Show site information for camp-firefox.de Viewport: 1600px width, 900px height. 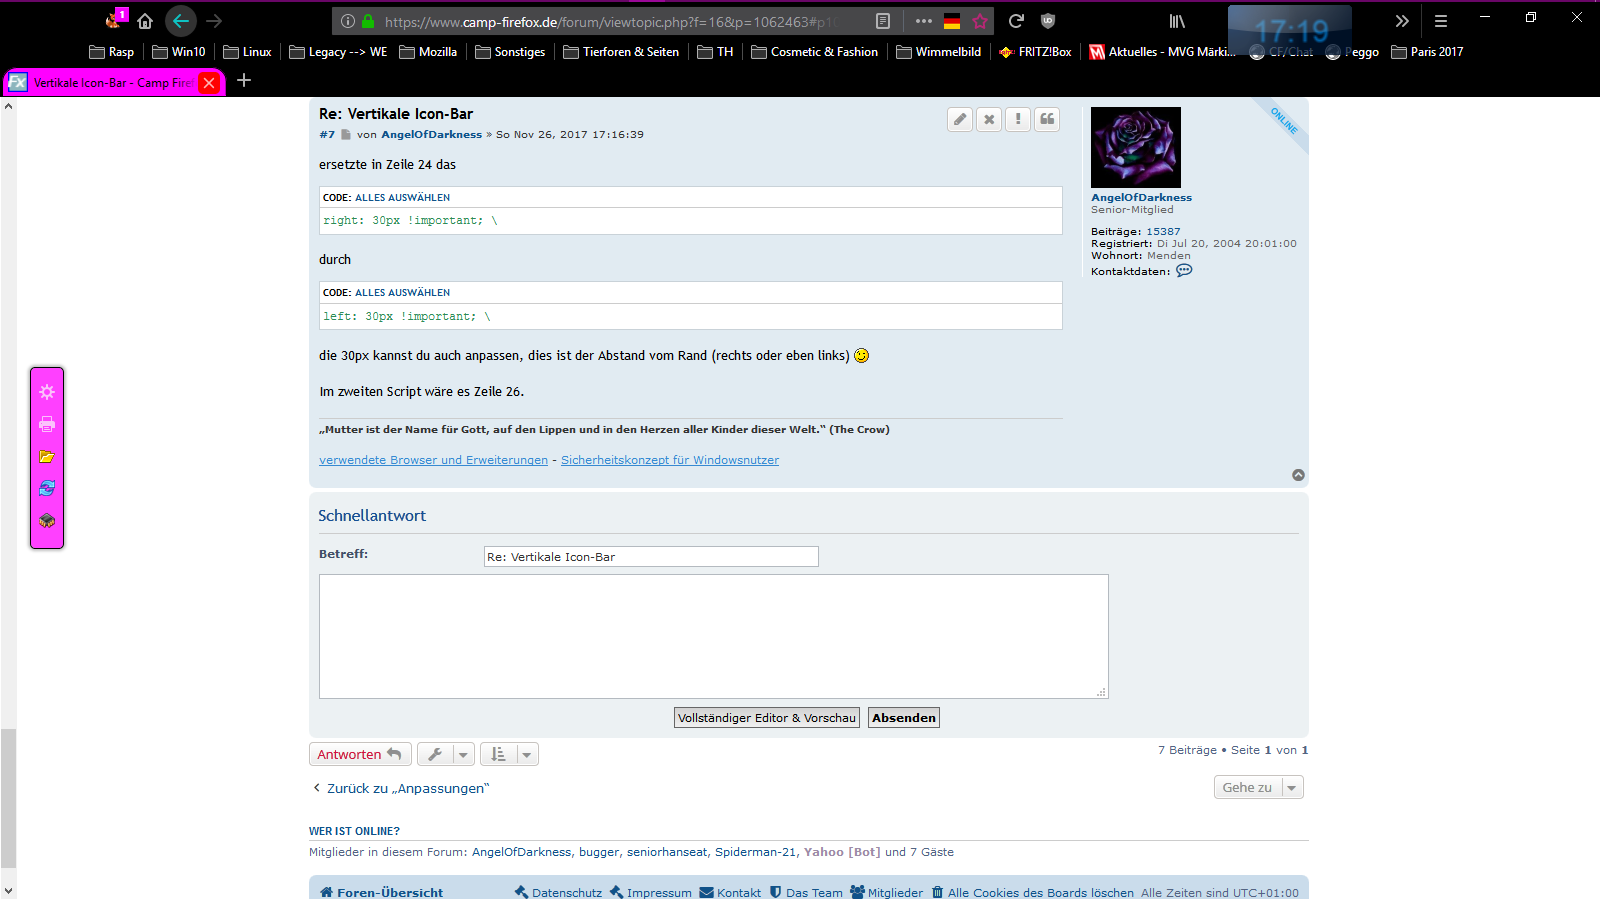point(347,21)
